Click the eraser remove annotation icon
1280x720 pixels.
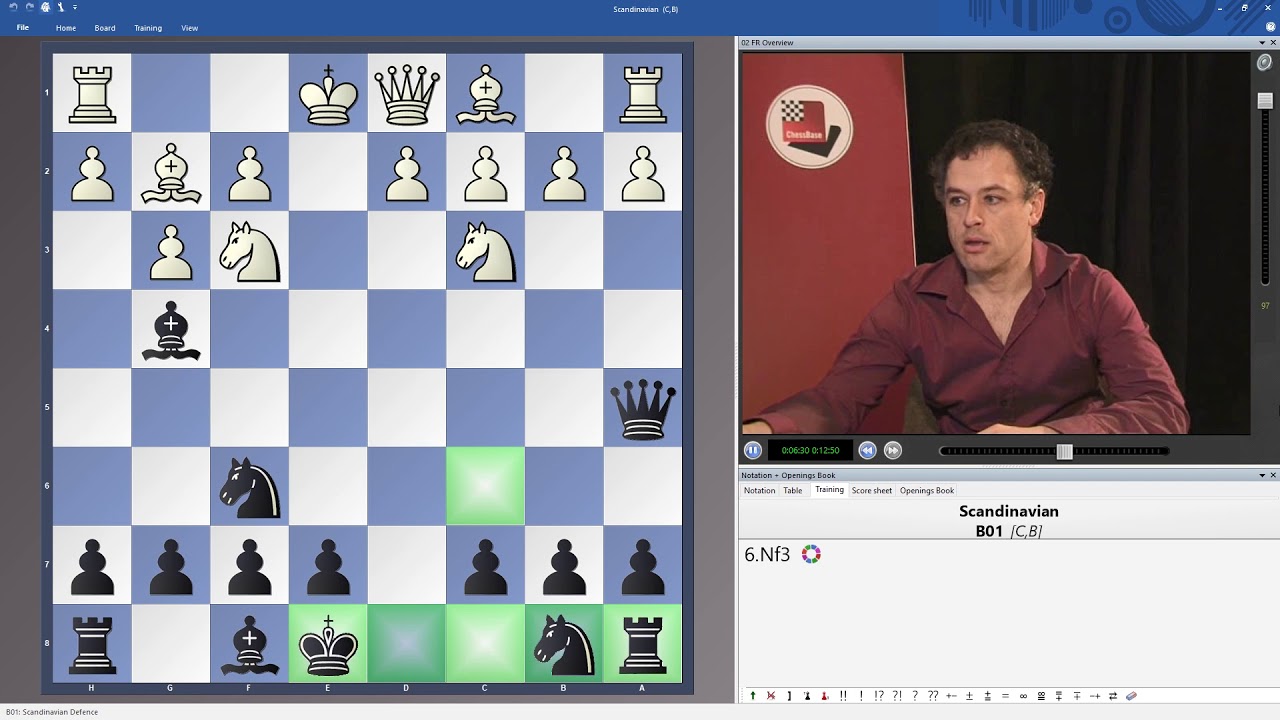pos(1131,696)
